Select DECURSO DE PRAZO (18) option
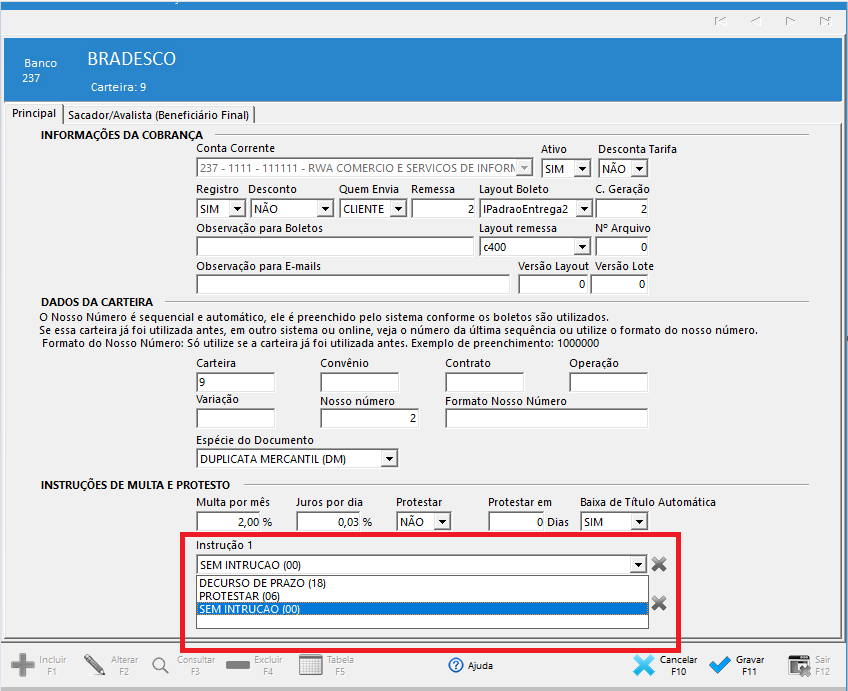 [x=422, y=583]
